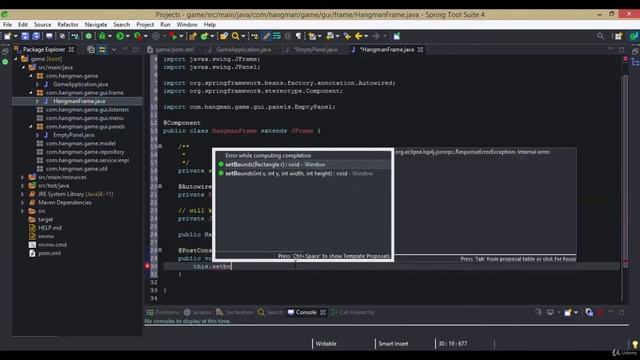Image resolution: width=640 pixels, height=360 pixels.
Task: Select EmptyPanel.java in Package Explorer
Action: click(73, 135)
